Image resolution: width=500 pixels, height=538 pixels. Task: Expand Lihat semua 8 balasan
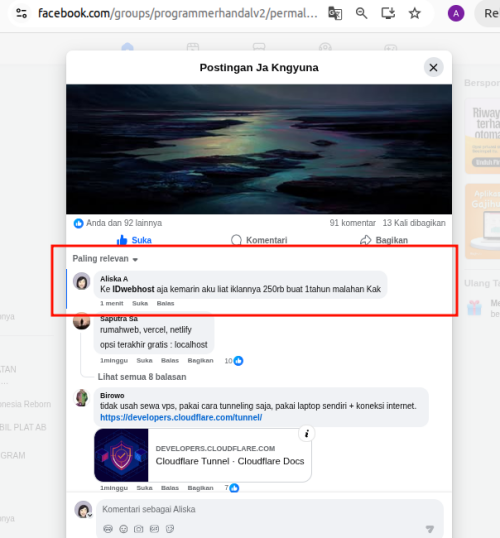(142, 377)
